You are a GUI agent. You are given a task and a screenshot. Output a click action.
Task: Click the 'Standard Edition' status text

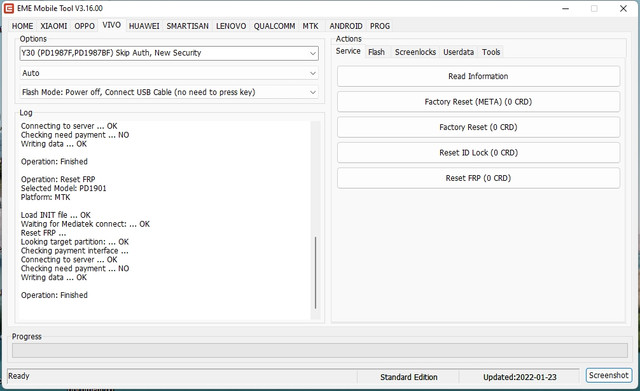coord(409,377)
